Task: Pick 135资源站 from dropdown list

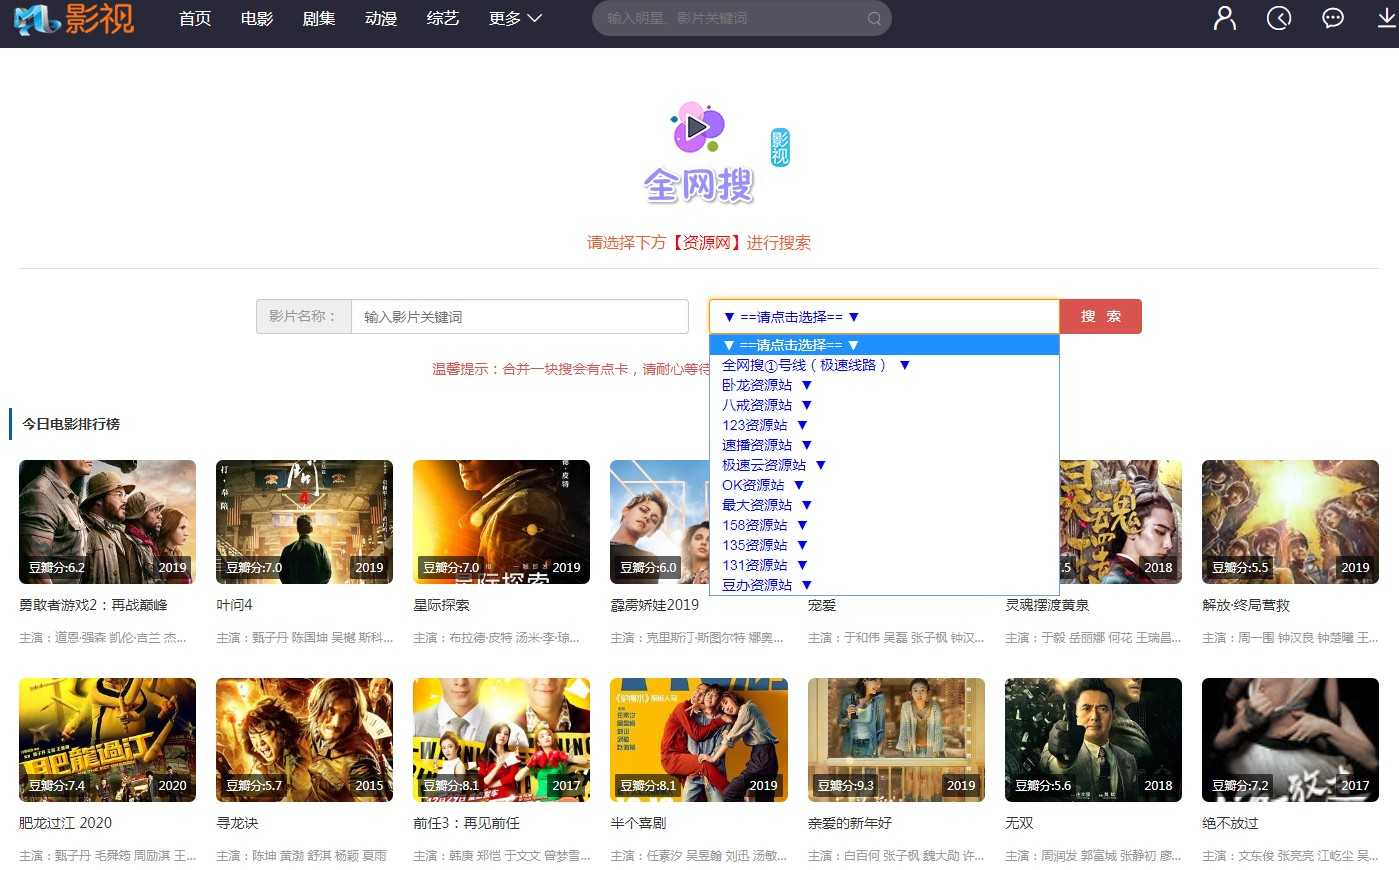Action: pyautogui.click(x=884, y=545)
